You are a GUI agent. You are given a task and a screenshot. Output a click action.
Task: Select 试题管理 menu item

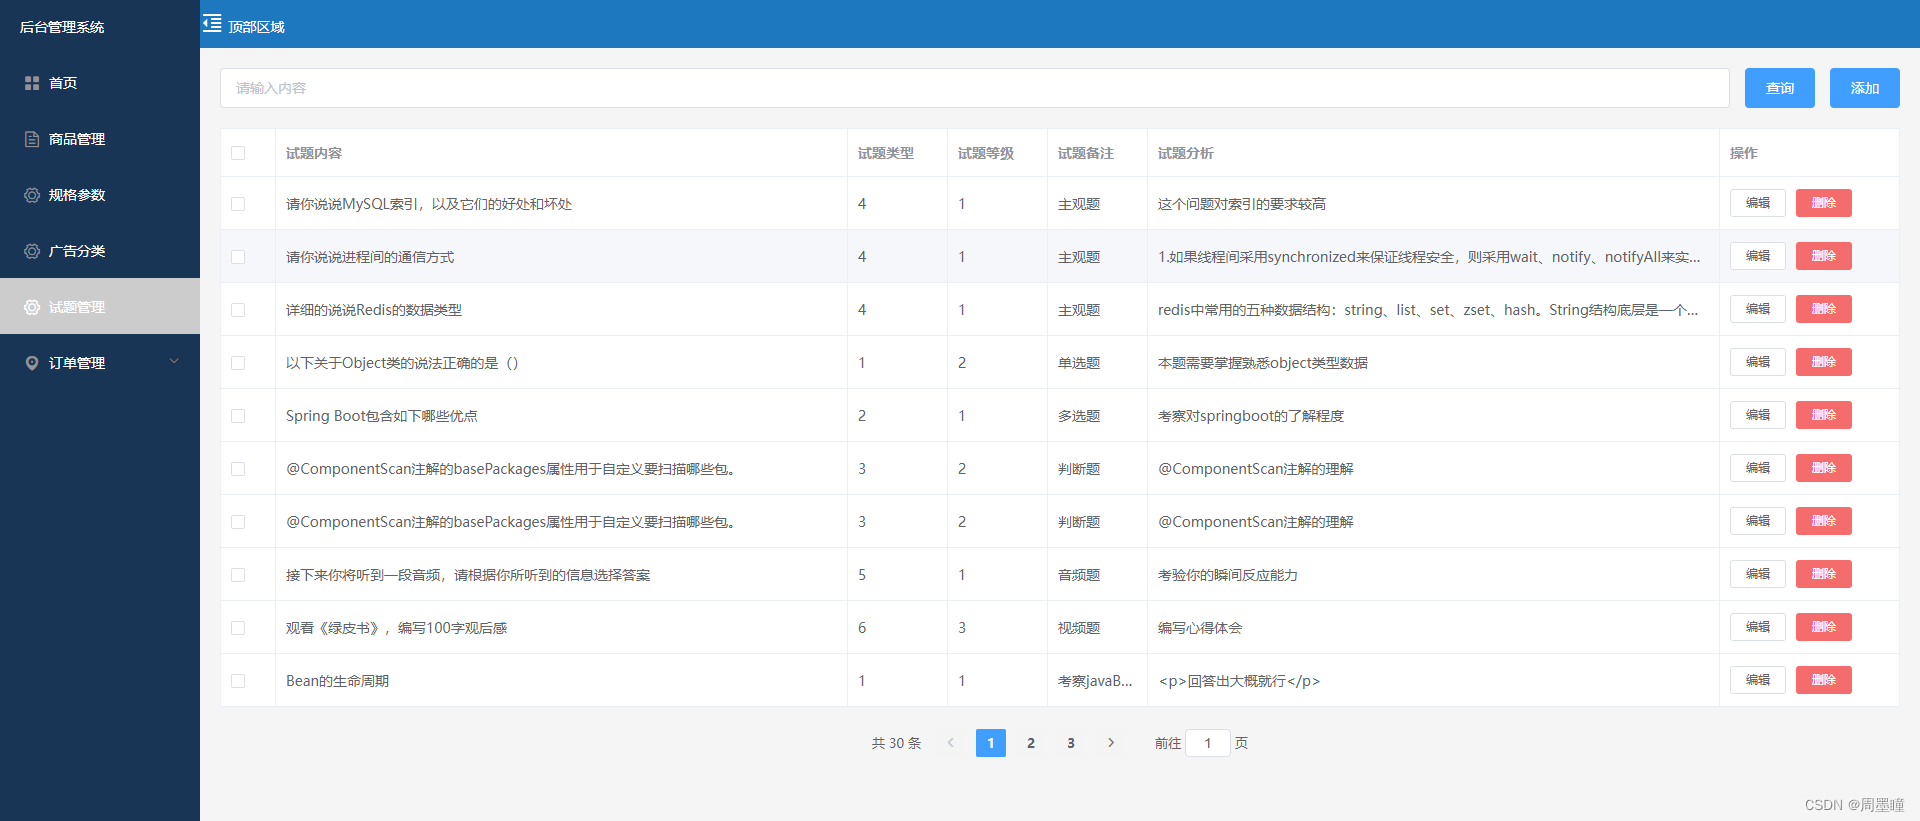pos(100,307)
